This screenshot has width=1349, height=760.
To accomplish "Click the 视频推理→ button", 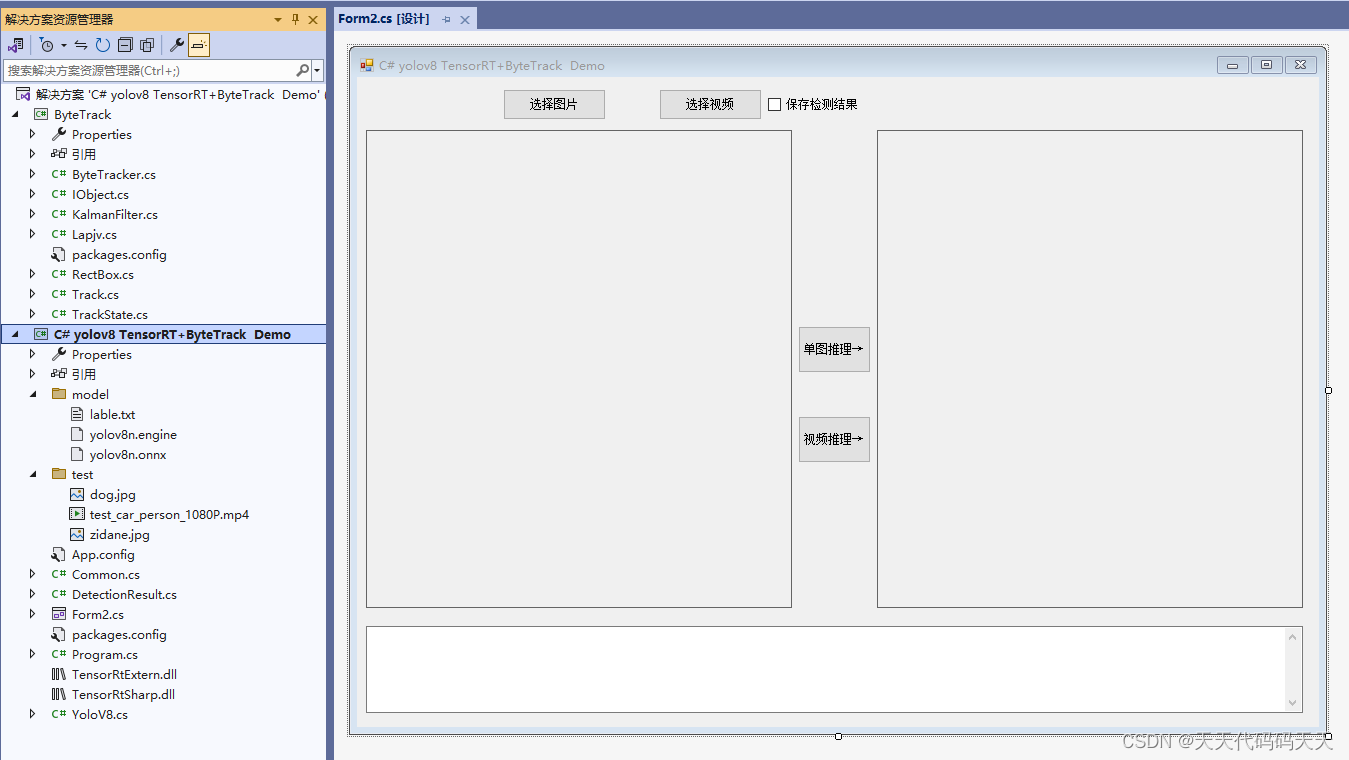I will pos(833,439).
